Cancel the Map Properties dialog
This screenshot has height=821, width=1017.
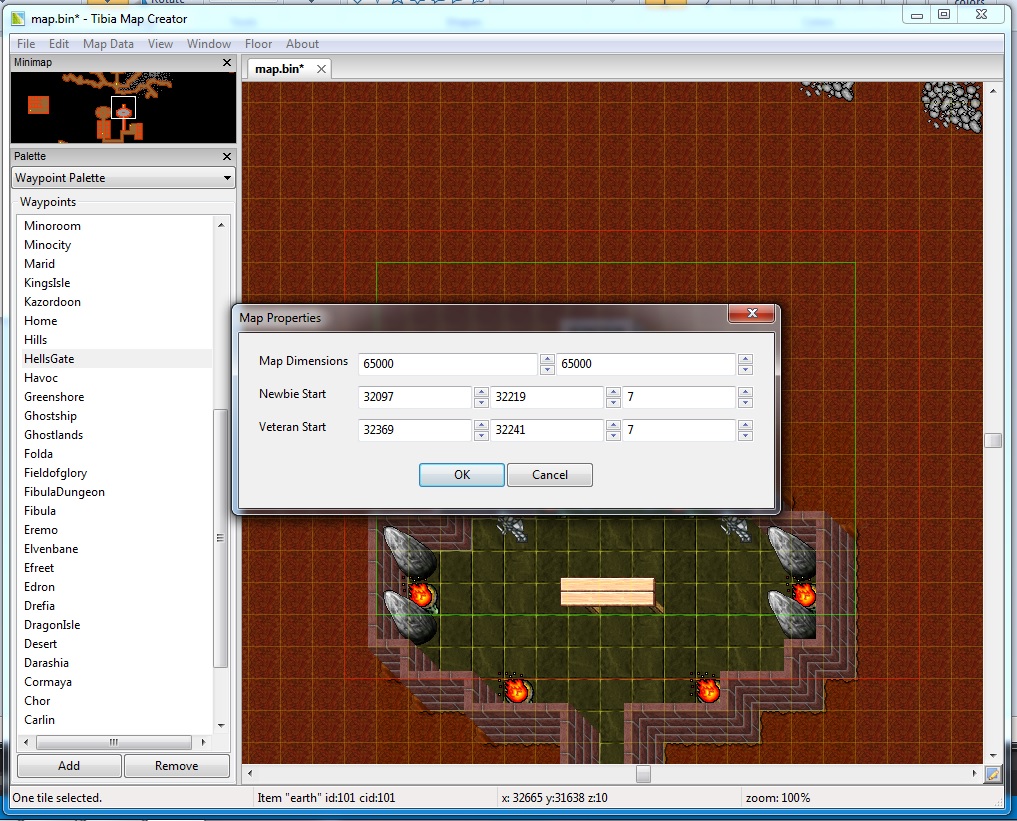(549, 475)
